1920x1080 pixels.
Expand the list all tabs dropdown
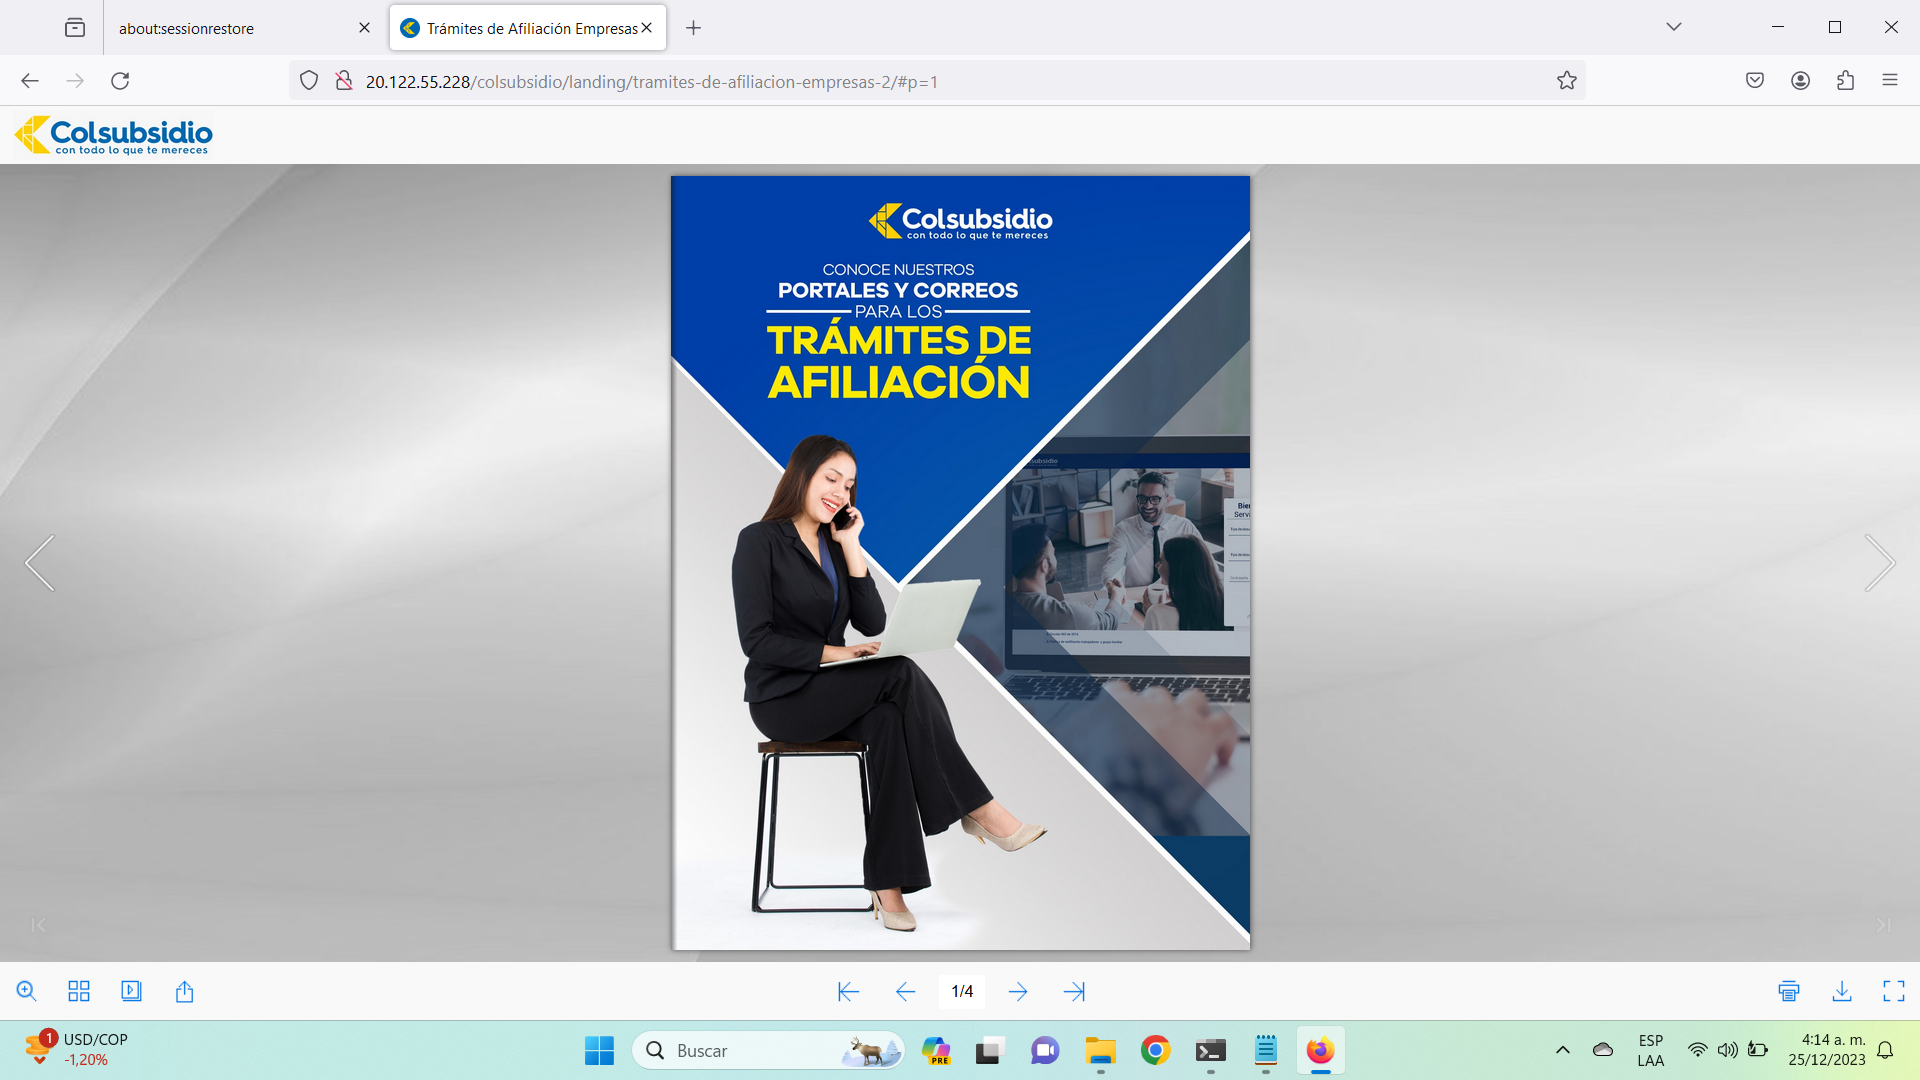(1674, 27)
